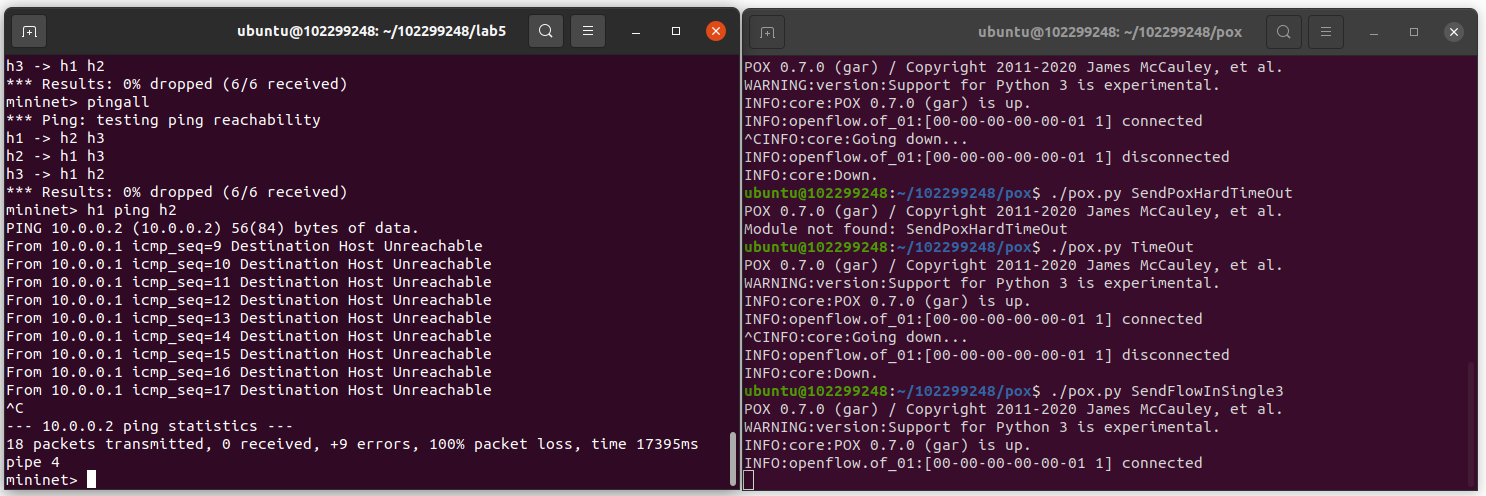
Task: Click the lab5 window title text
Action: click(x=371, y=32)
